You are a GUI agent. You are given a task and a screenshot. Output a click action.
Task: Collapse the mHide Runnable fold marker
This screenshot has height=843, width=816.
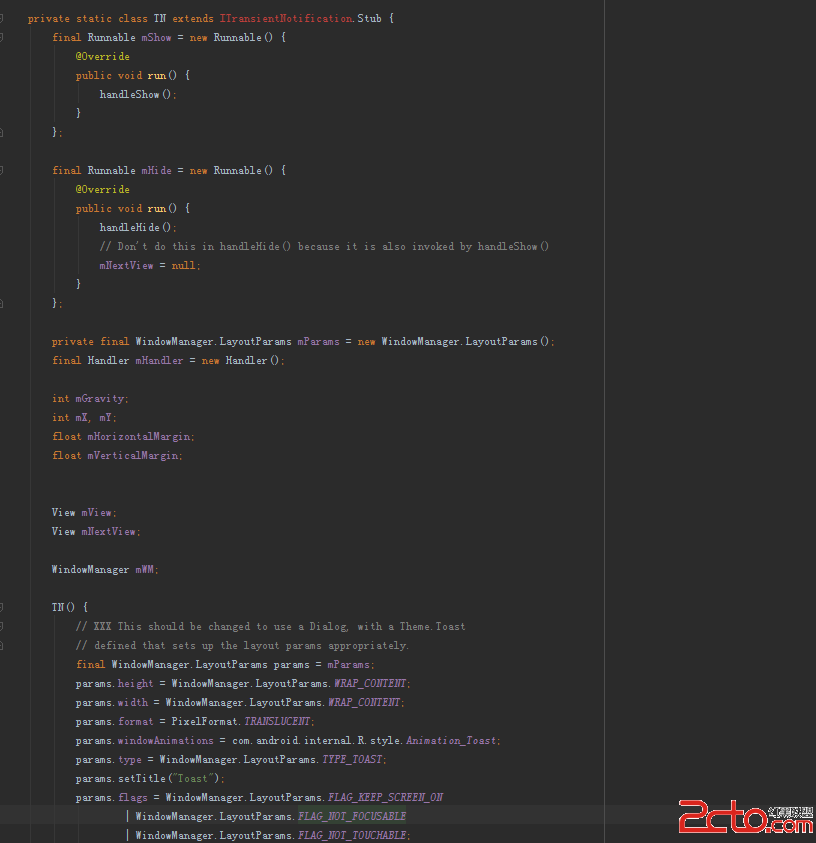tap(2, 170)
